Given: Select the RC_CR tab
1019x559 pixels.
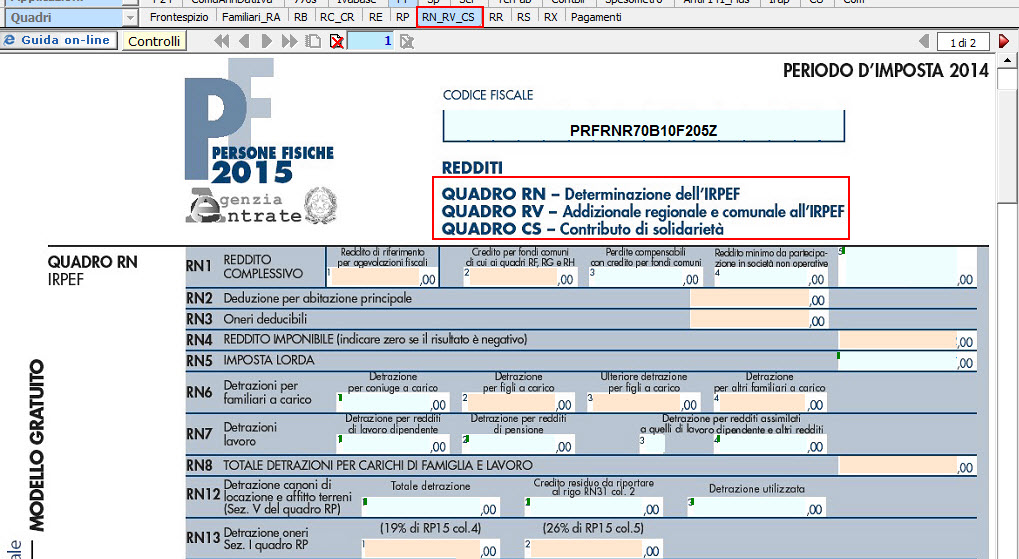Looking at the screenshot, I should [338, 17].
